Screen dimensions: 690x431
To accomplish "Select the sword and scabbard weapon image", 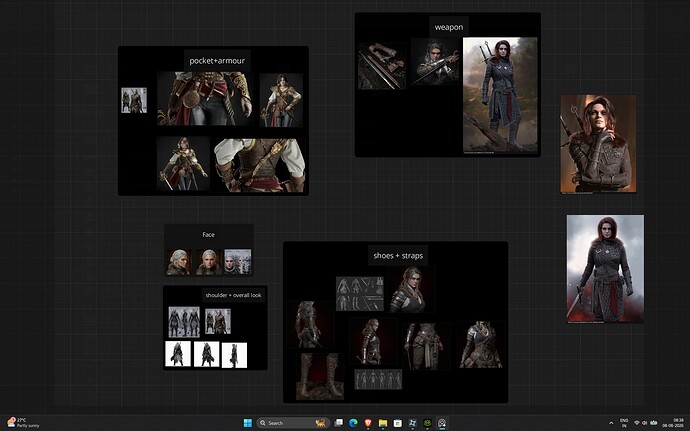I will click(x=382, y=66).
